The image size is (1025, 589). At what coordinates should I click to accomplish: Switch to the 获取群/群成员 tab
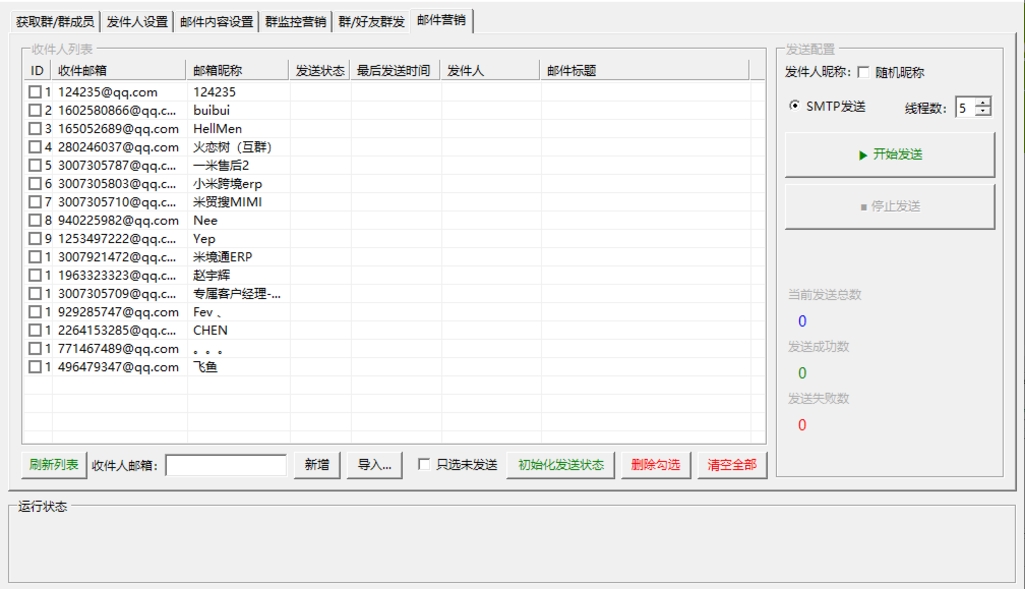[55, 22]
